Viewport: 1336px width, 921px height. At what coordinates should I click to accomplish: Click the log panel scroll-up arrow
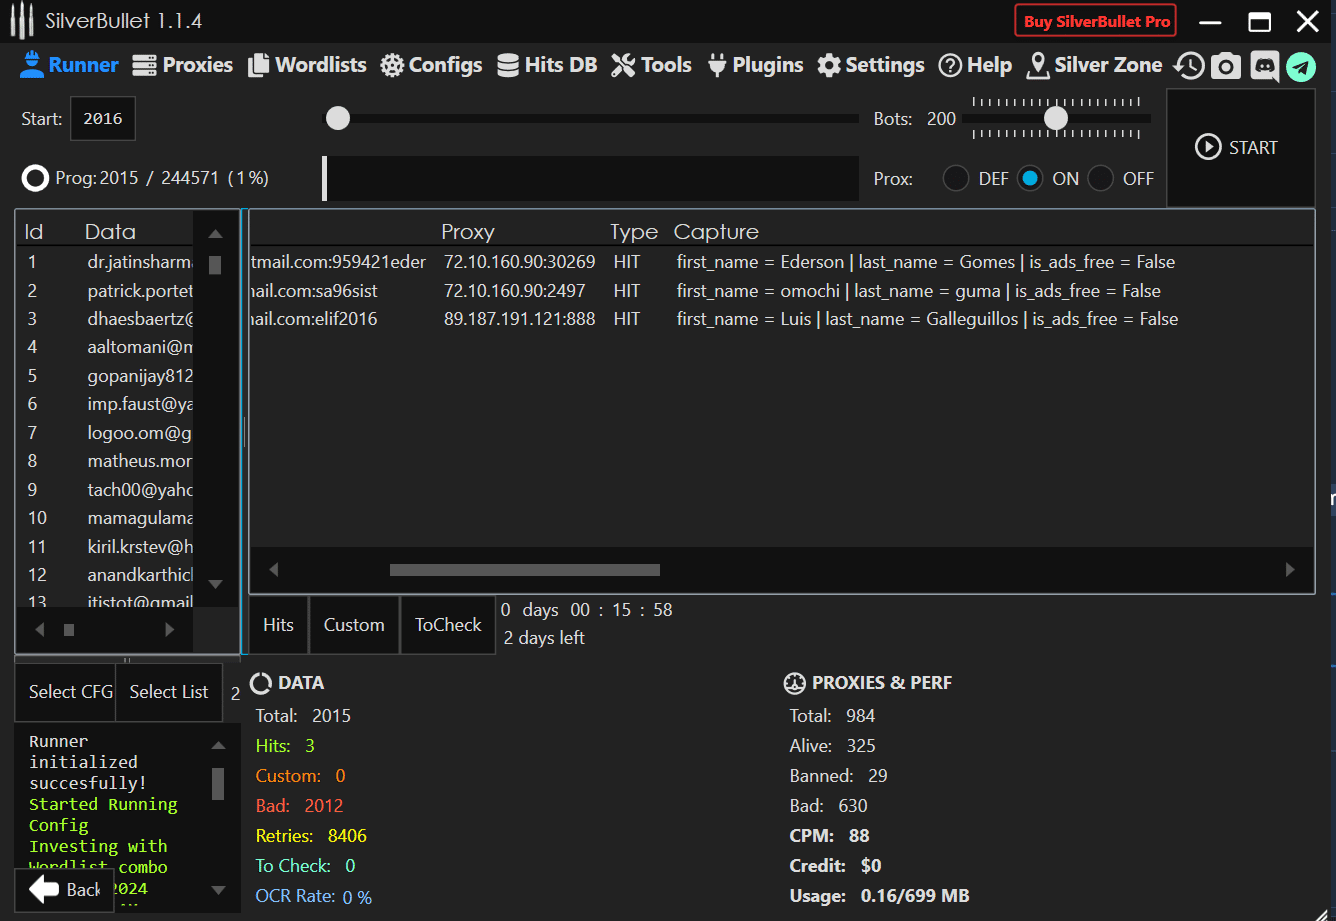[x=218, y=745]
